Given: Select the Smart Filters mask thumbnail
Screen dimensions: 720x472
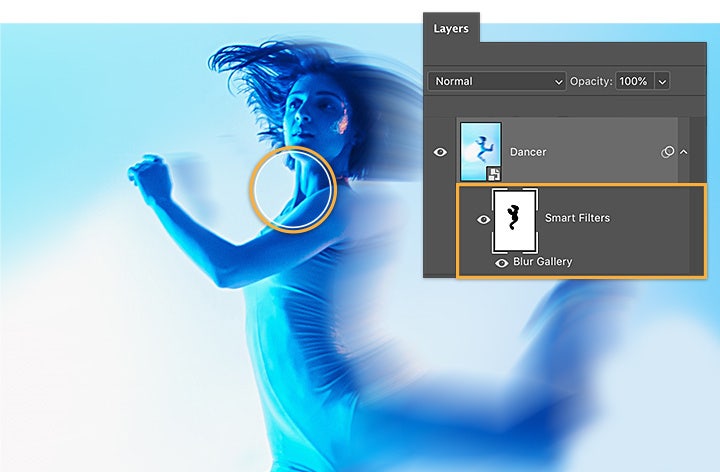Looking at the screenshot, I should [x=515, y=221].
